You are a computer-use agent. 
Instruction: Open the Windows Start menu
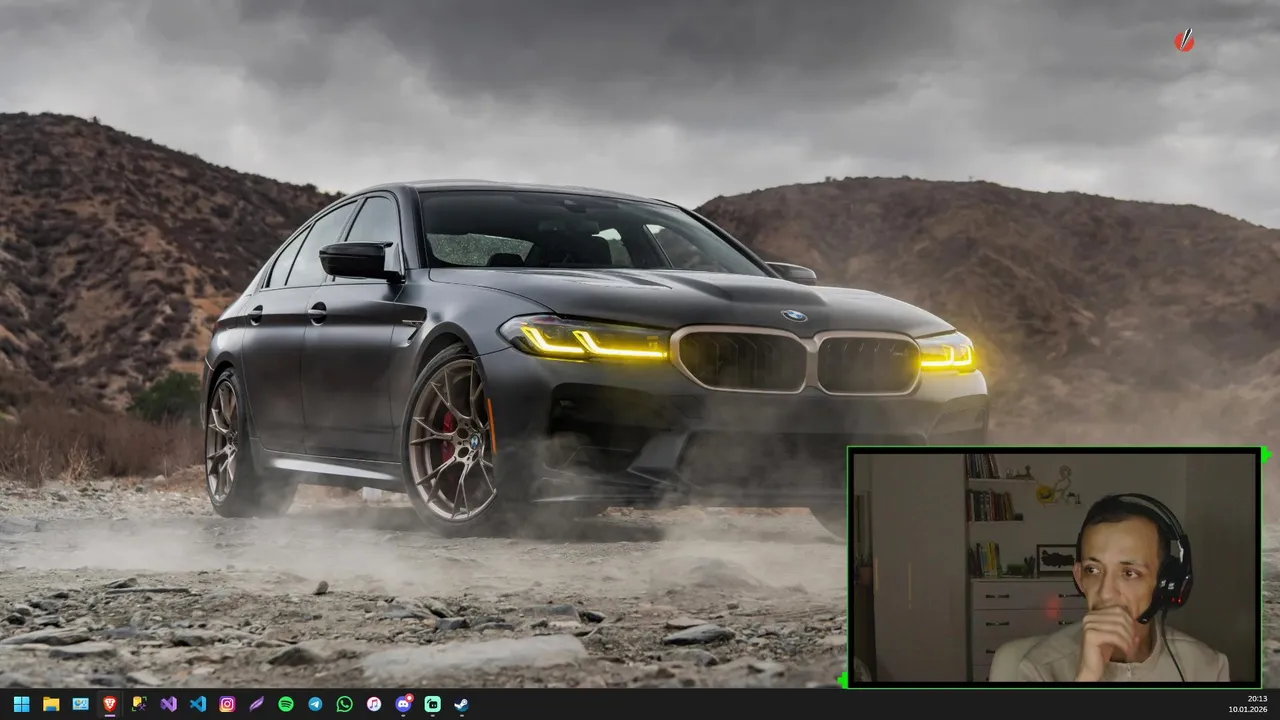coord(22,704)
